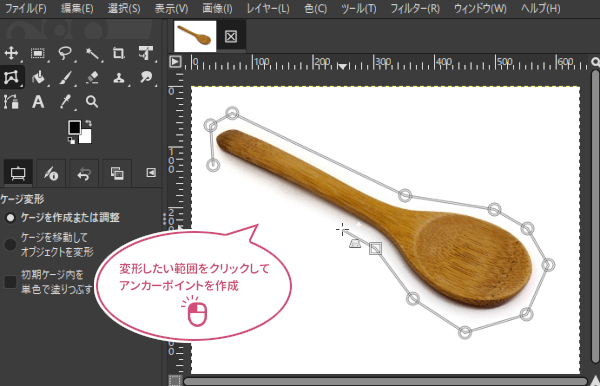Select the Free Select lasso tool
This screenshot has width=600, height=386.
click(x=65, y=53)
